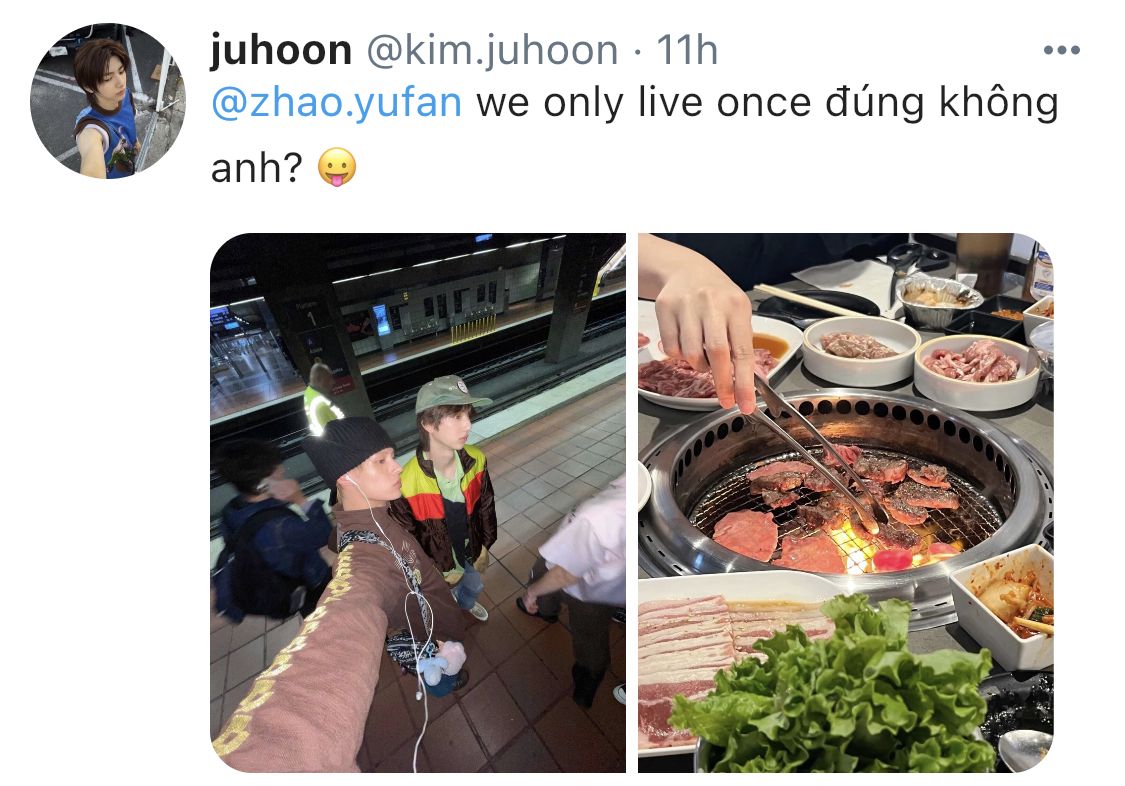Click the bold display name juhoon
Screen dimensions: 1125x786
click(x=281, y=50)
